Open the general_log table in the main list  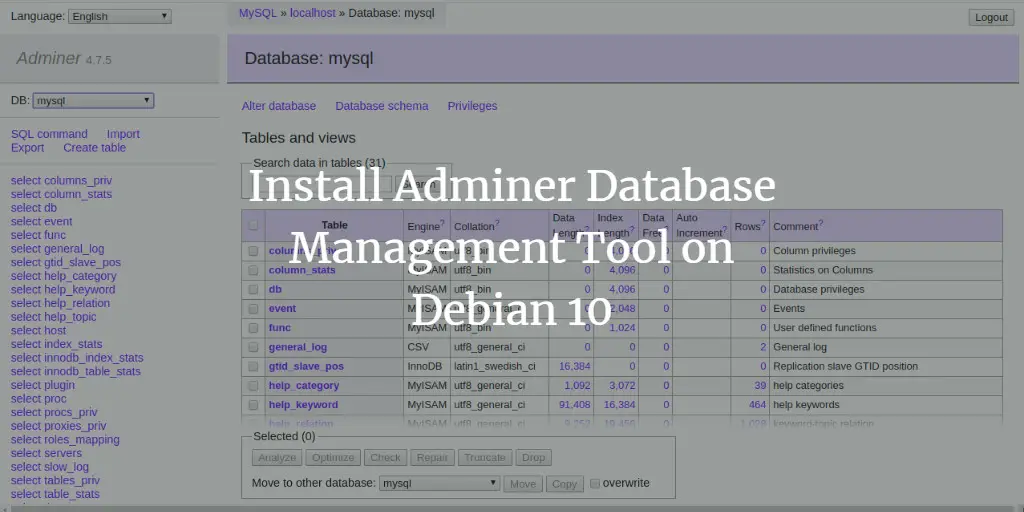pos(298,347)
